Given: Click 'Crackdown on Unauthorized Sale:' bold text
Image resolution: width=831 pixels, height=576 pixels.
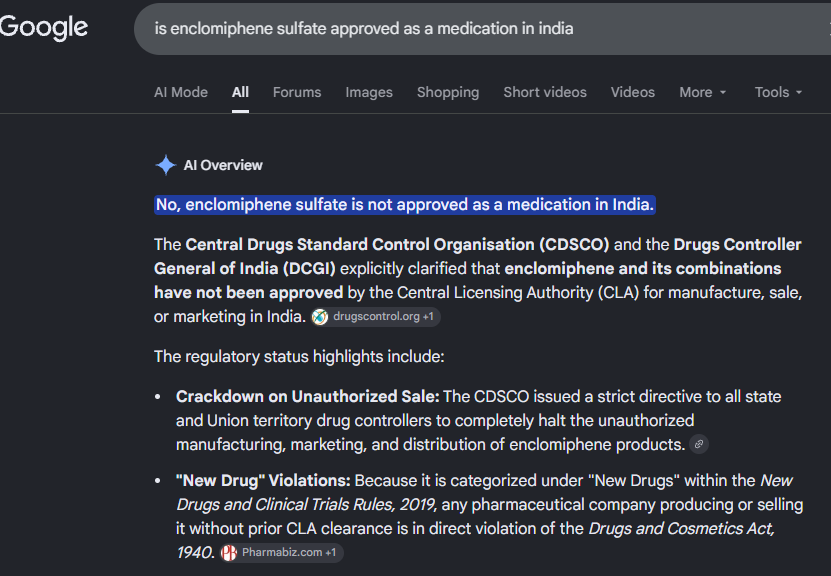Looking at the screenshot, I should click(x=307, y=396).
